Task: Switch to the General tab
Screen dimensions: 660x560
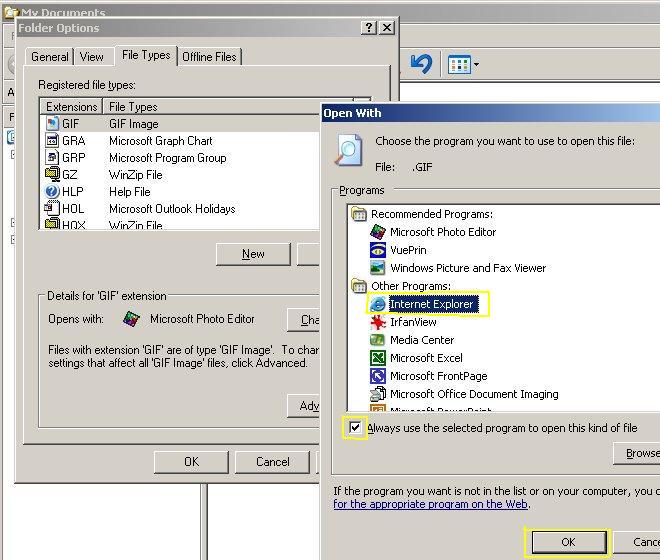Action: [x=50, y=57]
